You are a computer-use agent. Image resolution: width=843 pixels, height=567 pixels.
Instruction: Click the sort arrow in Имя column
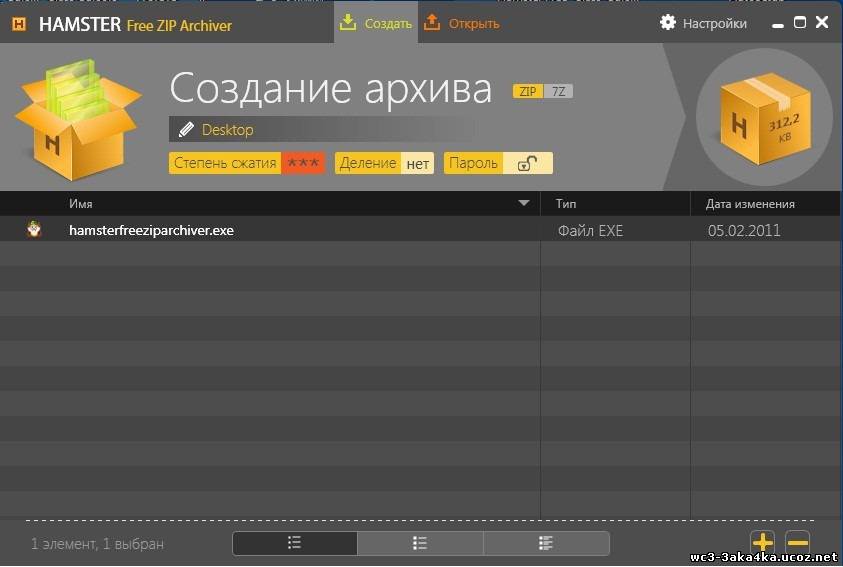[524, 204]
